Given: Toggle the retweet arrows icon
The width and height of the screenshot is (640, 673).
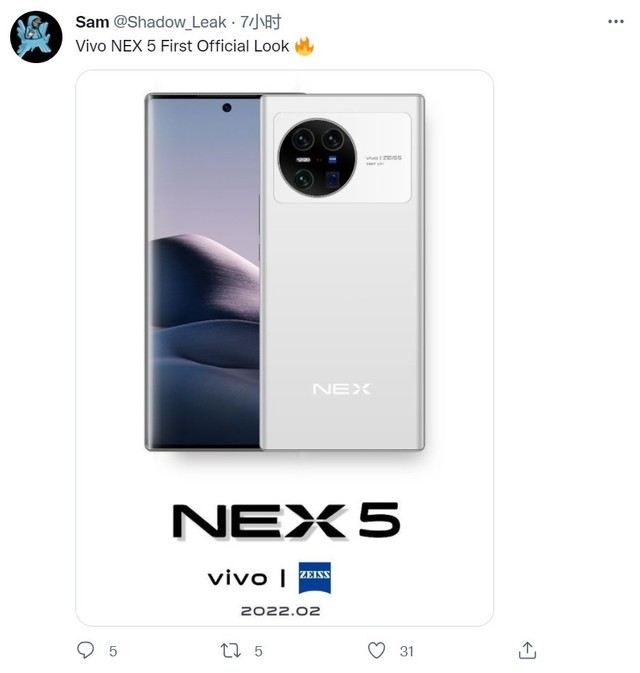Looking at the screenshot, I should pyautogui.click(x=231, y=650).
